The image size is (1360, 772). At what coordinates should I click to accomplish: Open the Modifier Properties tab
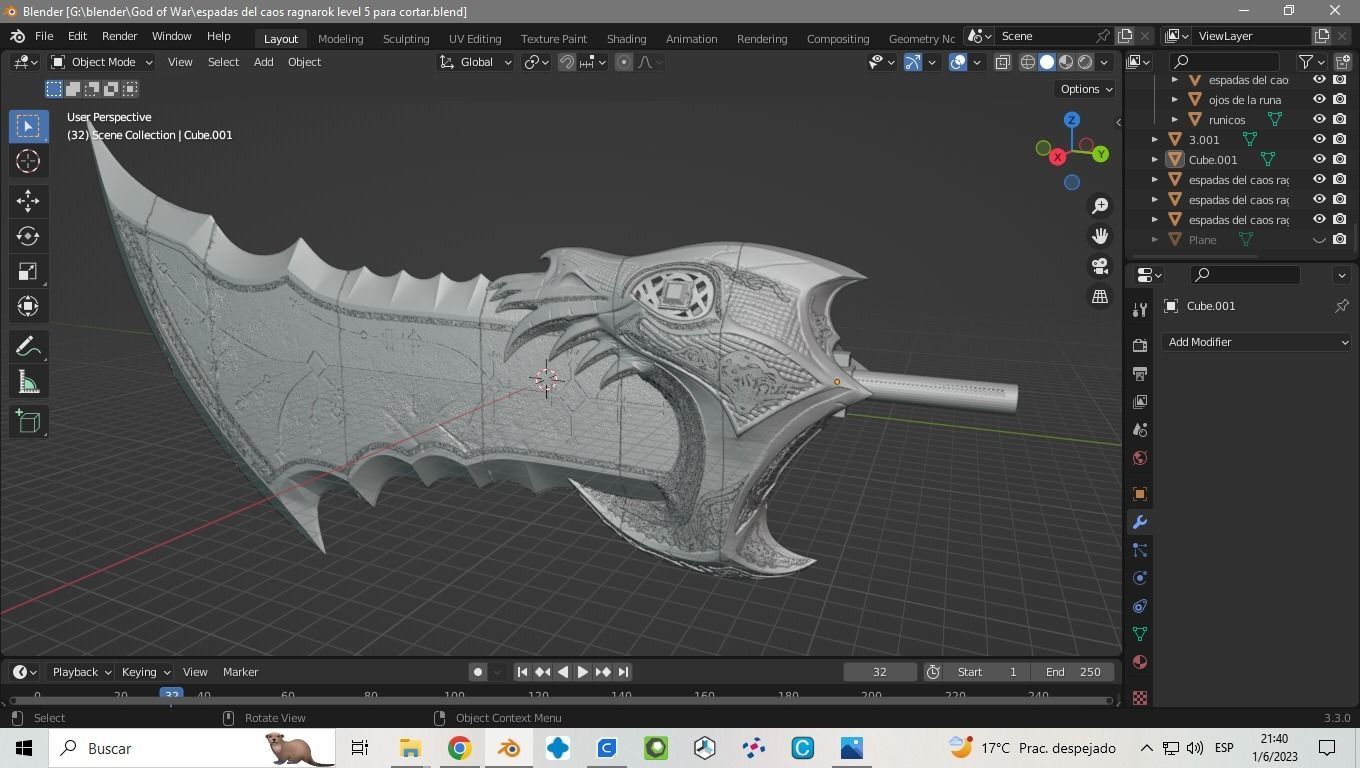point(1139,521)
